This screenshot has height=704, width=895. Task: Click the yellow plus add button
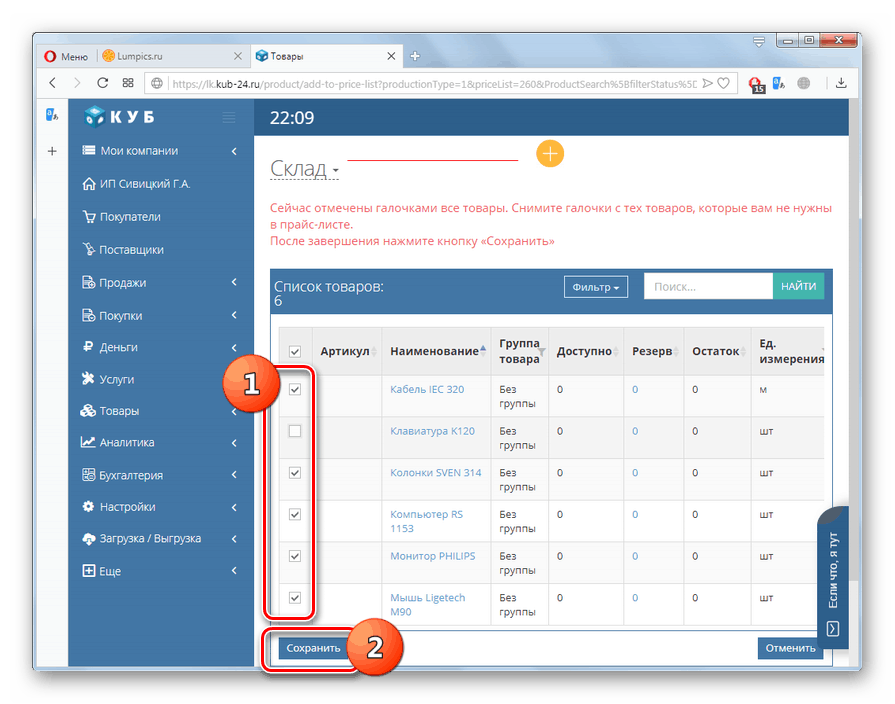[550, 154]
